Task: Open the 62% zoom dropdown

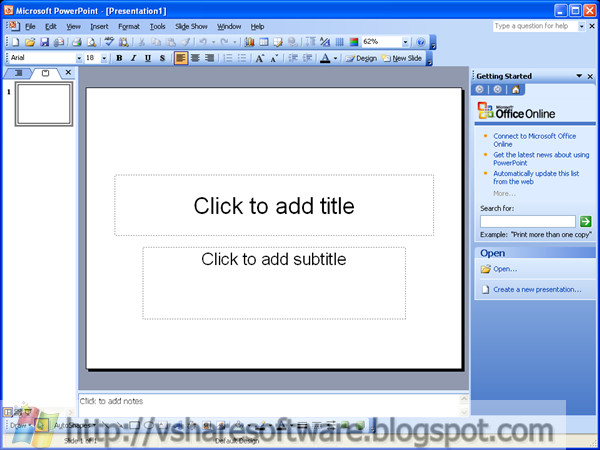Action: 405,42
